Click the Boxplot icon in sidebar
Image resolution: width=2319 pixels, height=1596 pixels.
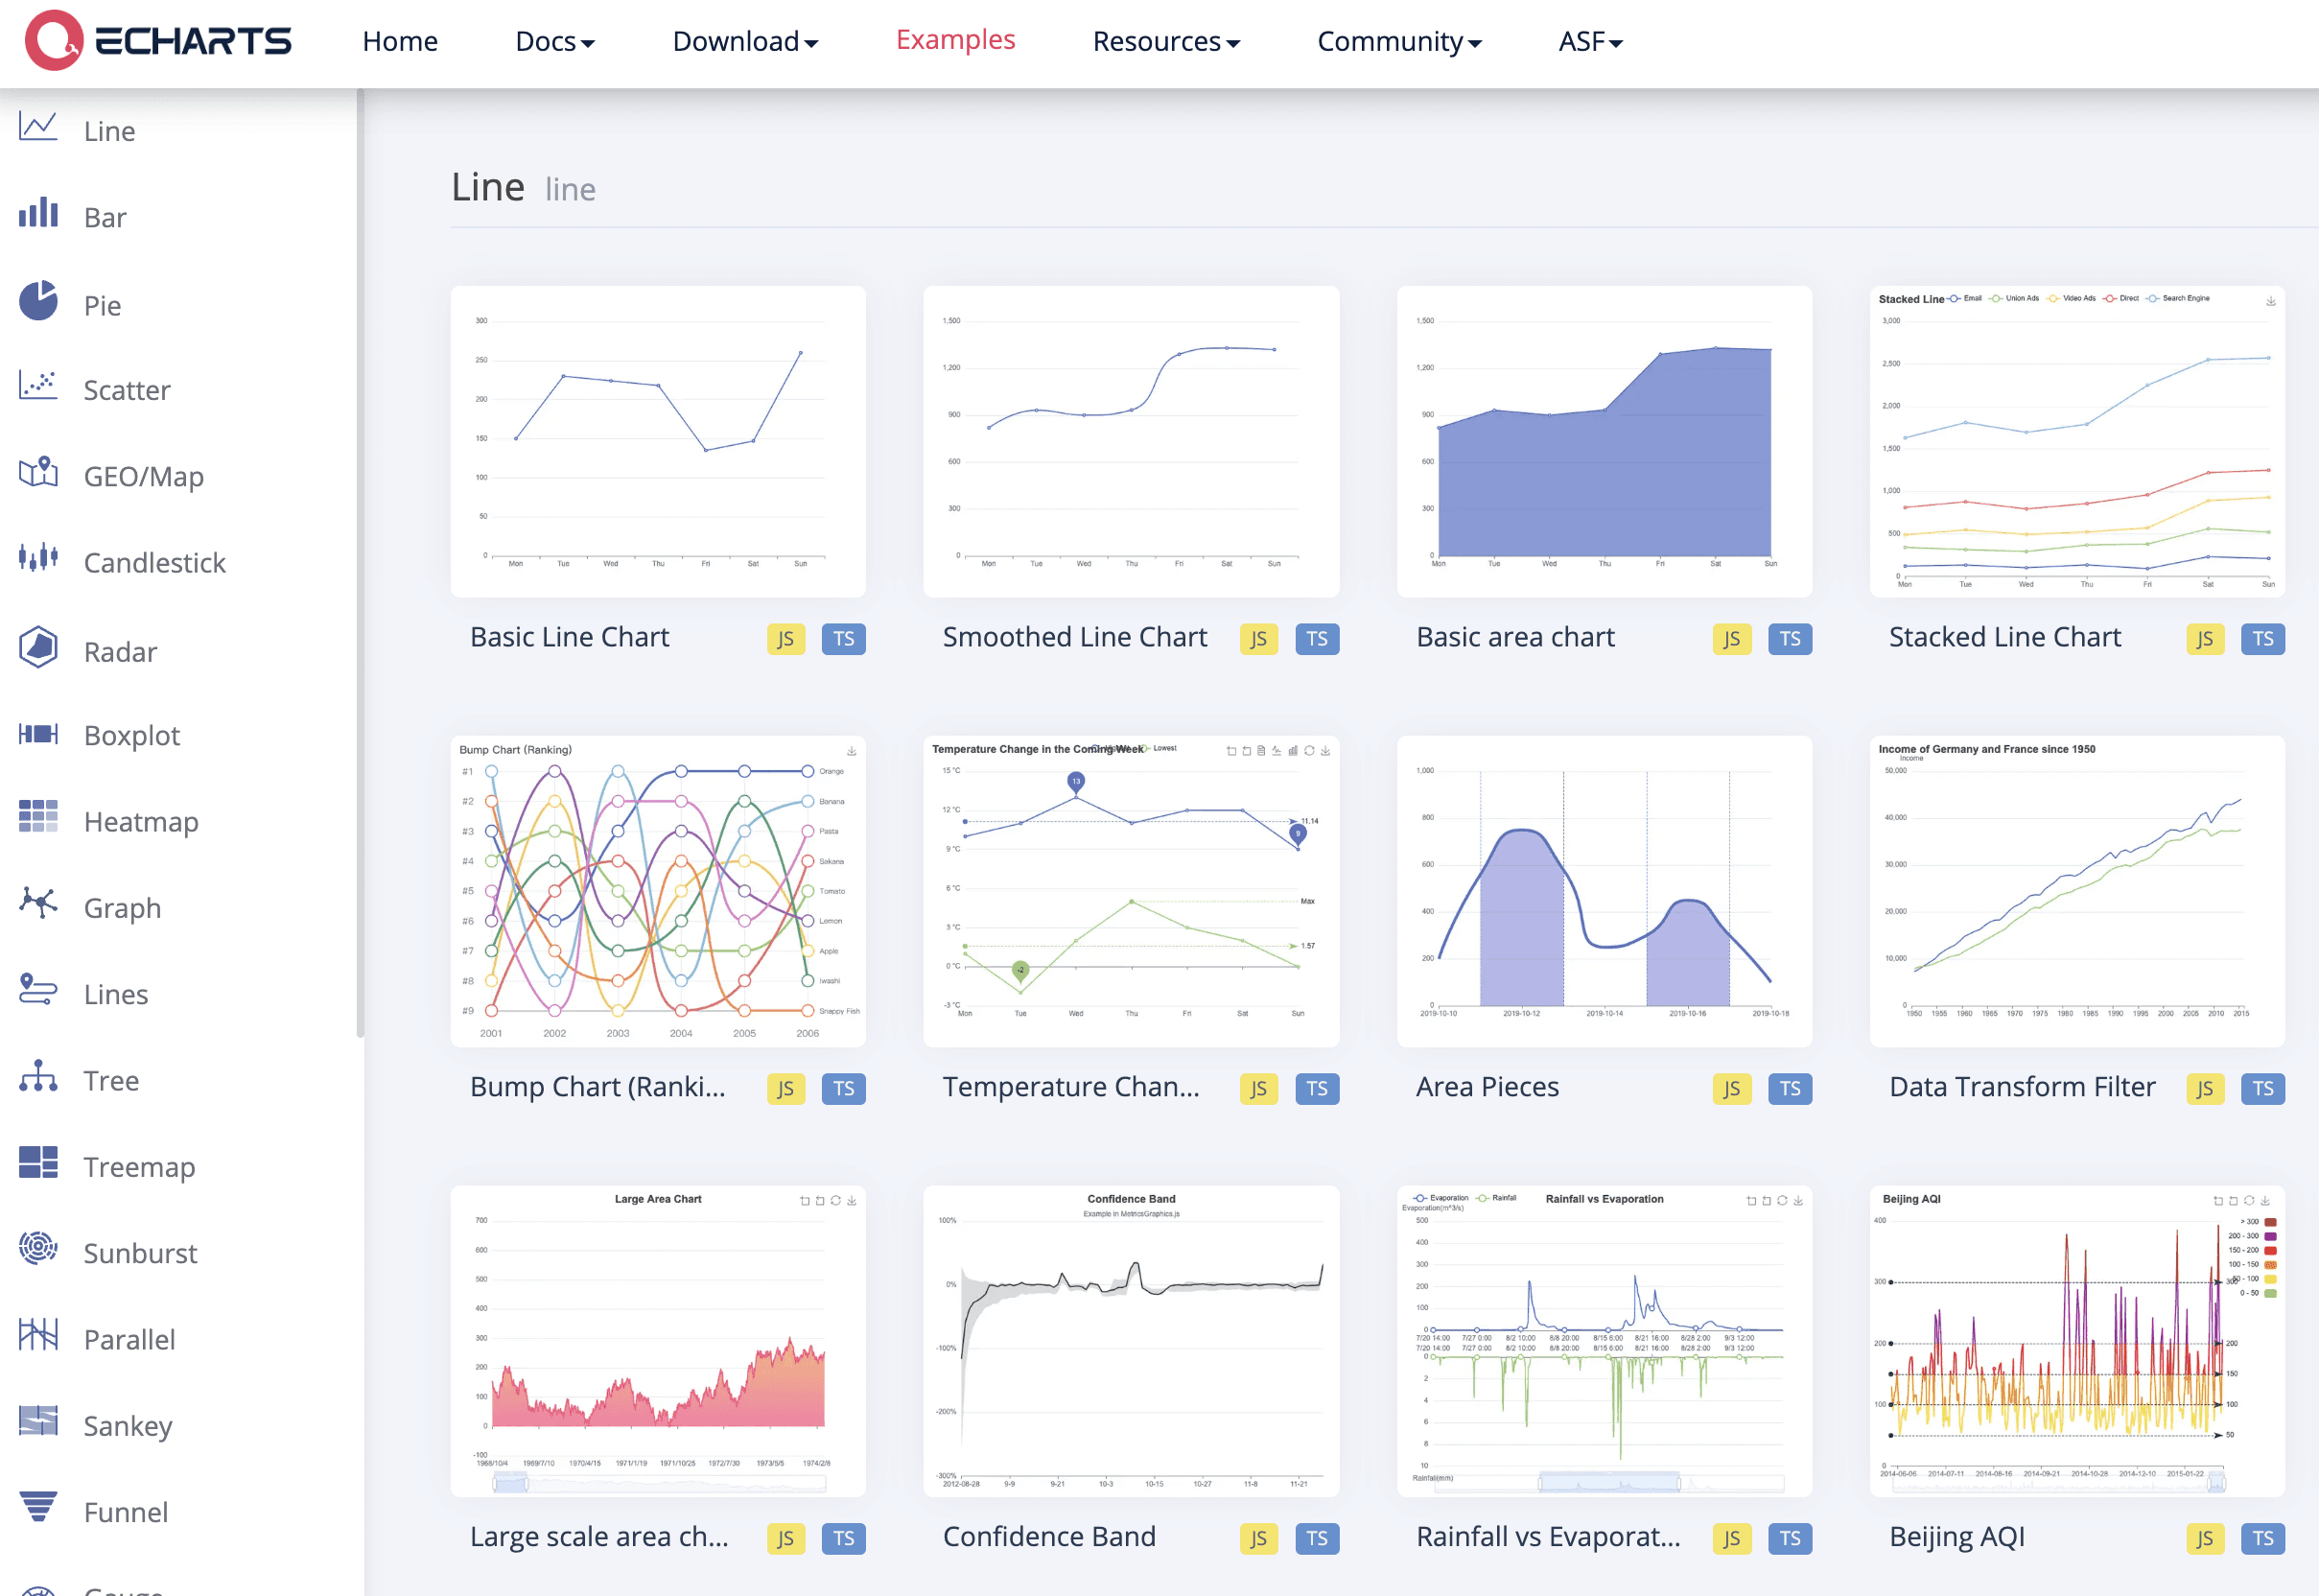click(38, 734)
